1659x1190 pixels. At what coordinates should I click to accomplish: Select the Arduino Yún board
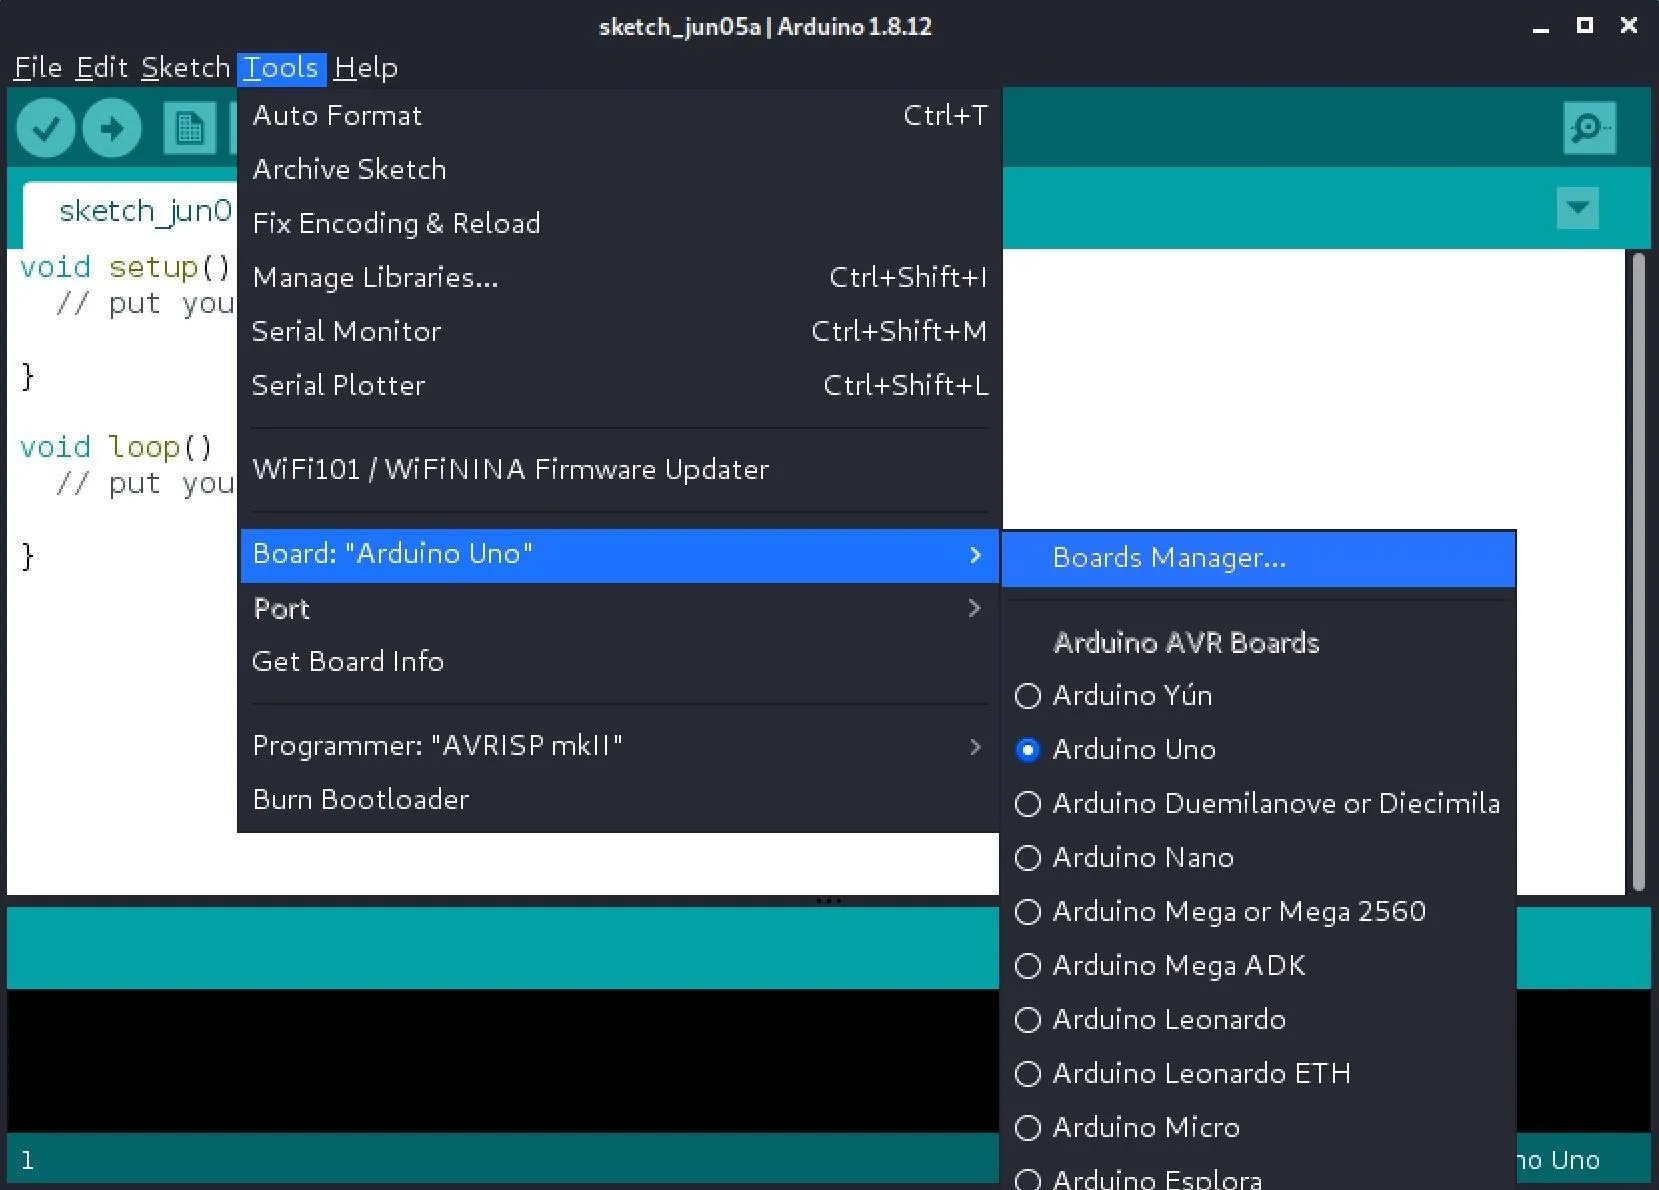tap(1258, 696)
